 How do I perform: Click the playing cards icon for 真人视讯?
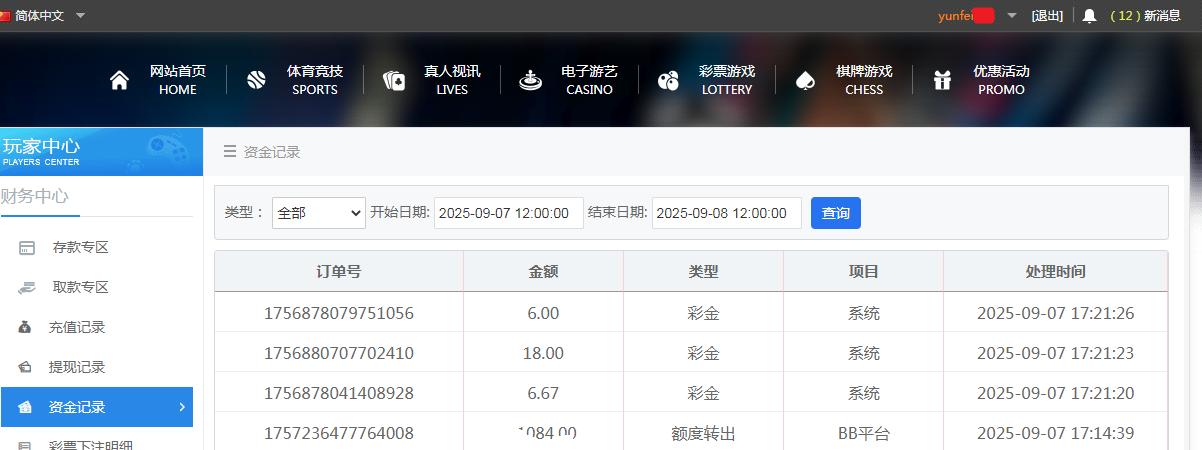click(x=394, y=81)
